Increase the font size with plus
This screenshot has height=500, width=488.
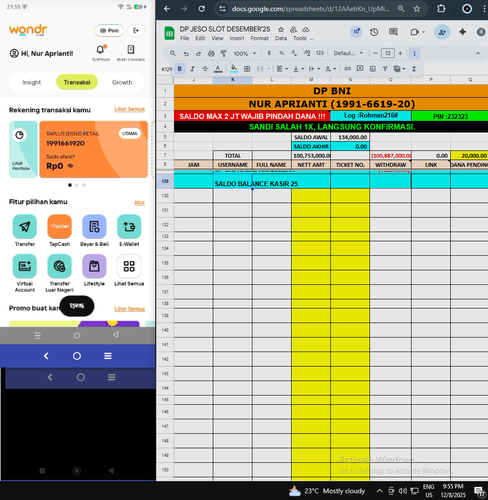click(400, 53)
